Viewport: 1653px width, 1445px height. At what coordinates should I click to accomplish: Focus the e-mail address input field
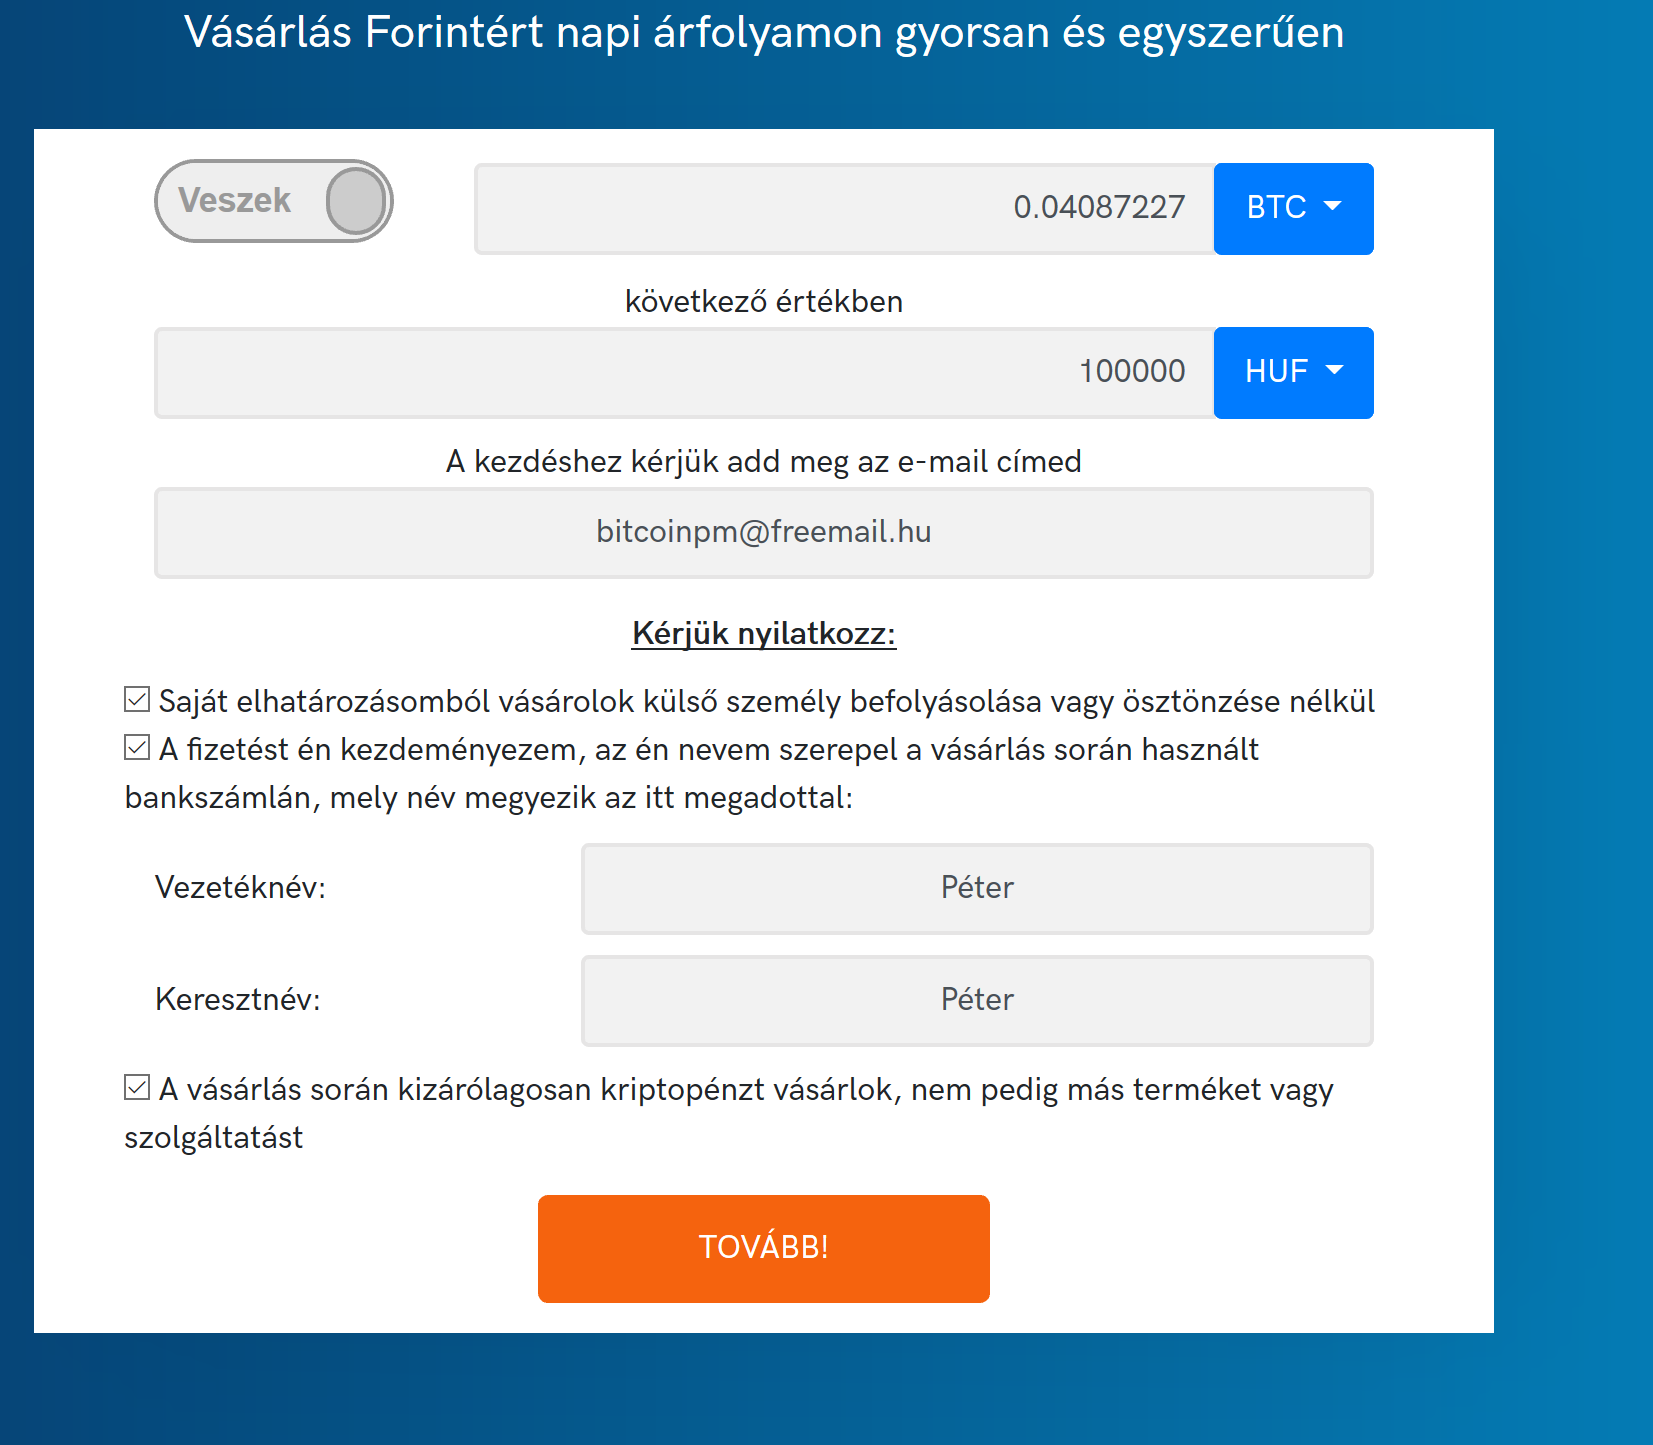tap(763, 532)
